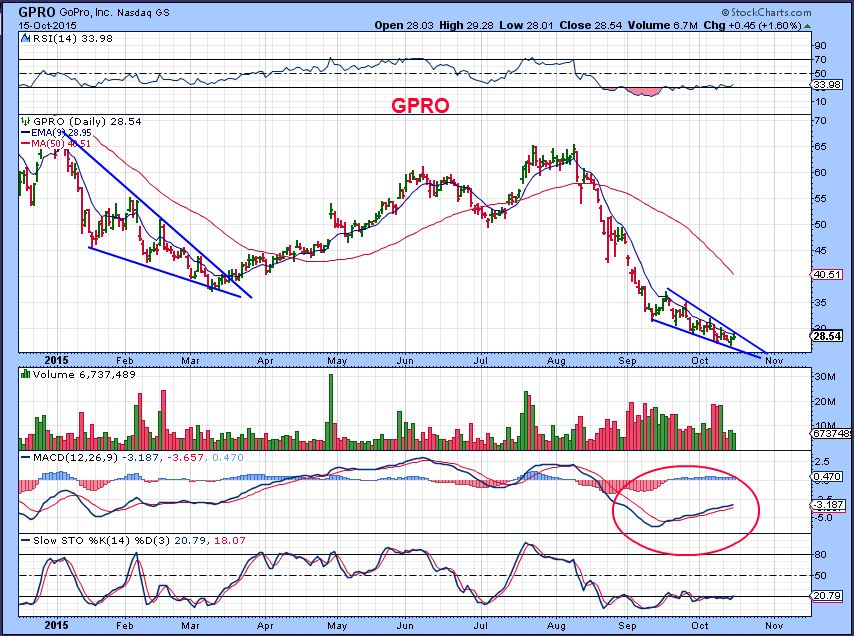The image size is (854, 636).
Task: Click the MA(50) 40.51 legend entry
Action: pyautogui.click(x=61, y=144)
